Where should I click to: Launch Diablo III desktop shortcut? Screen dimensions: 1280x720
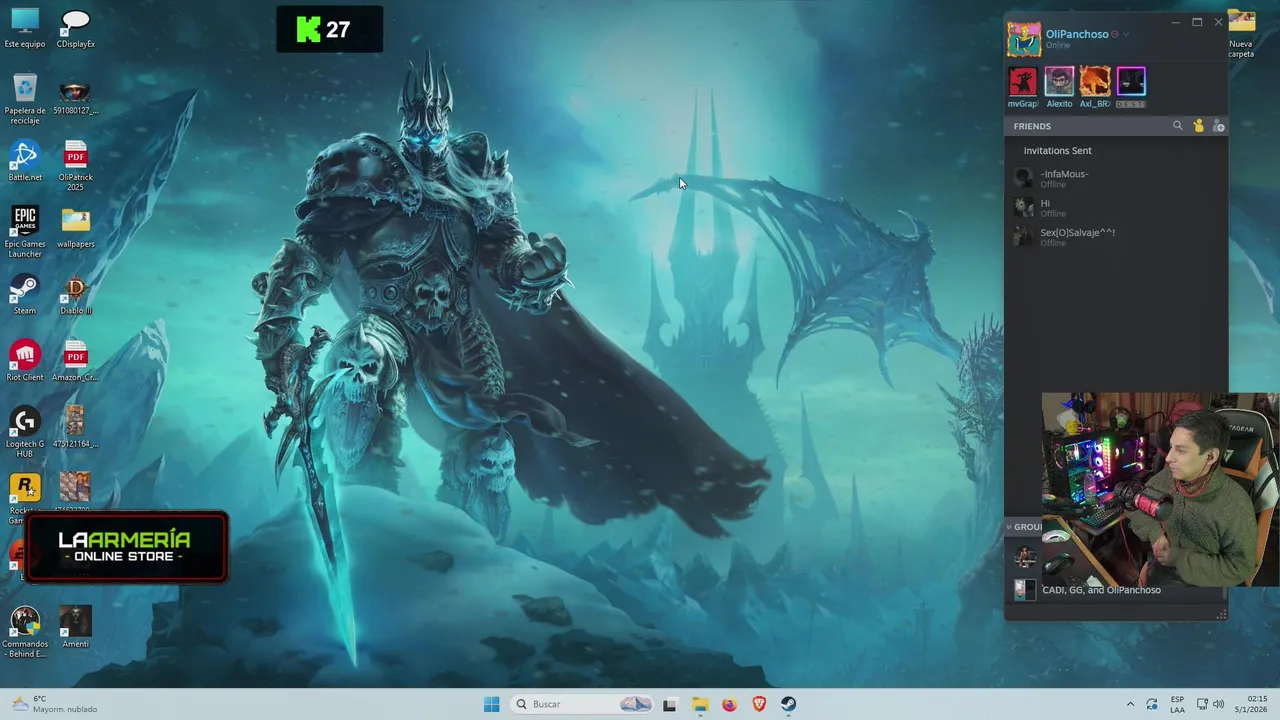tap(75, 295)
